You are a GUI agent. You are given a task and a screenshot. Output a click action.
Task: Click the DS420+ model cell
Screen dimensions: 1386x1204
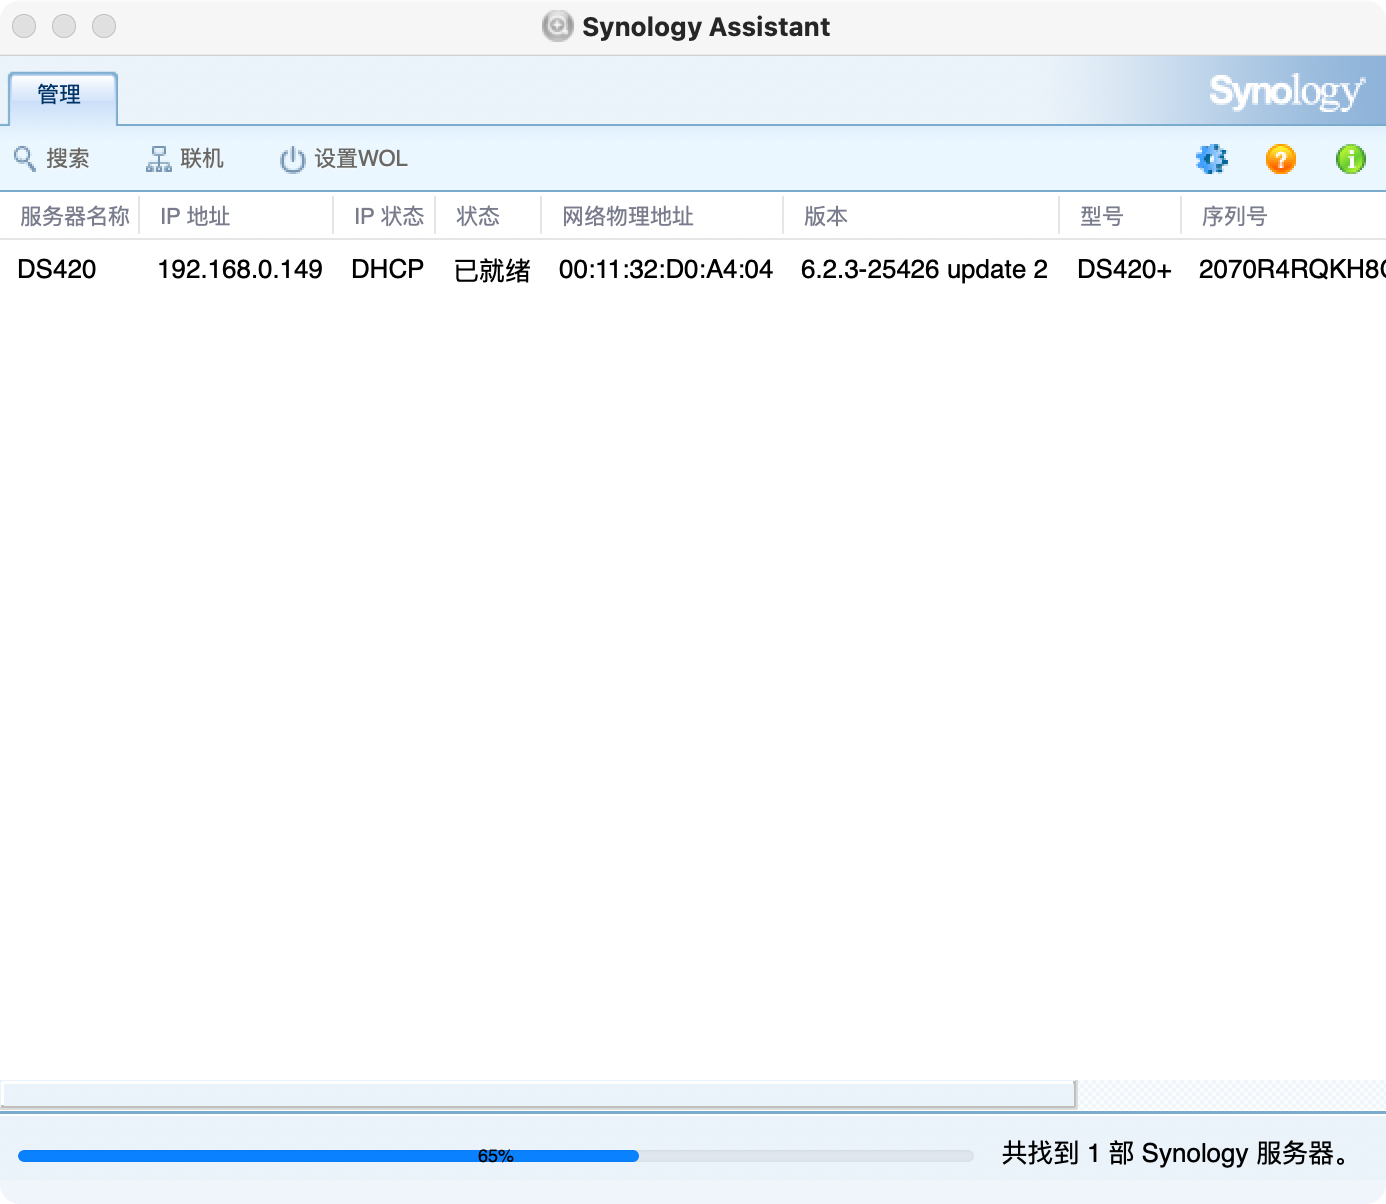pos(1124,270)
